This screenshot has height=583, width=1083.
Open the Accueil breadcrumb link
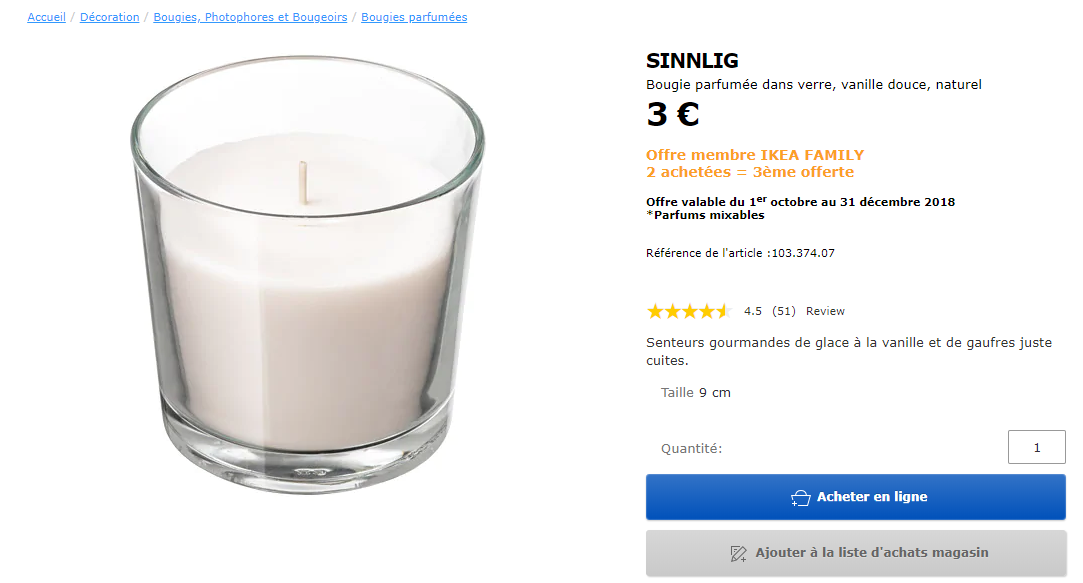46,17
